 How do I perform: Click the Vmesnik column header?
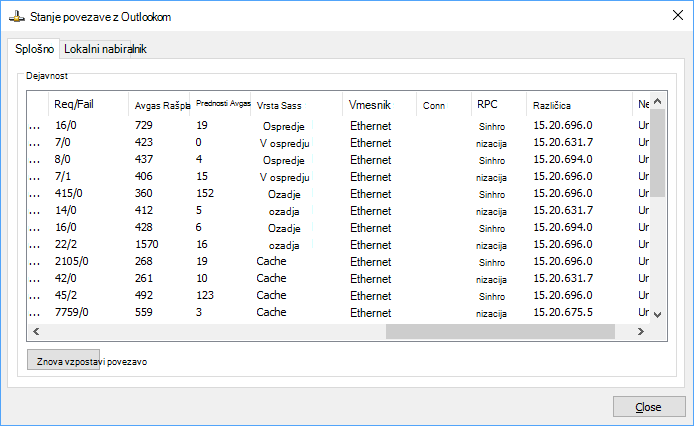(379, 105)
